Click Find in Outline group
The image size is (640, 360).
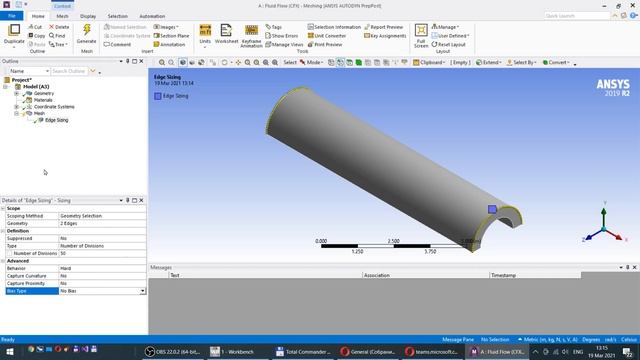(57, 36)
